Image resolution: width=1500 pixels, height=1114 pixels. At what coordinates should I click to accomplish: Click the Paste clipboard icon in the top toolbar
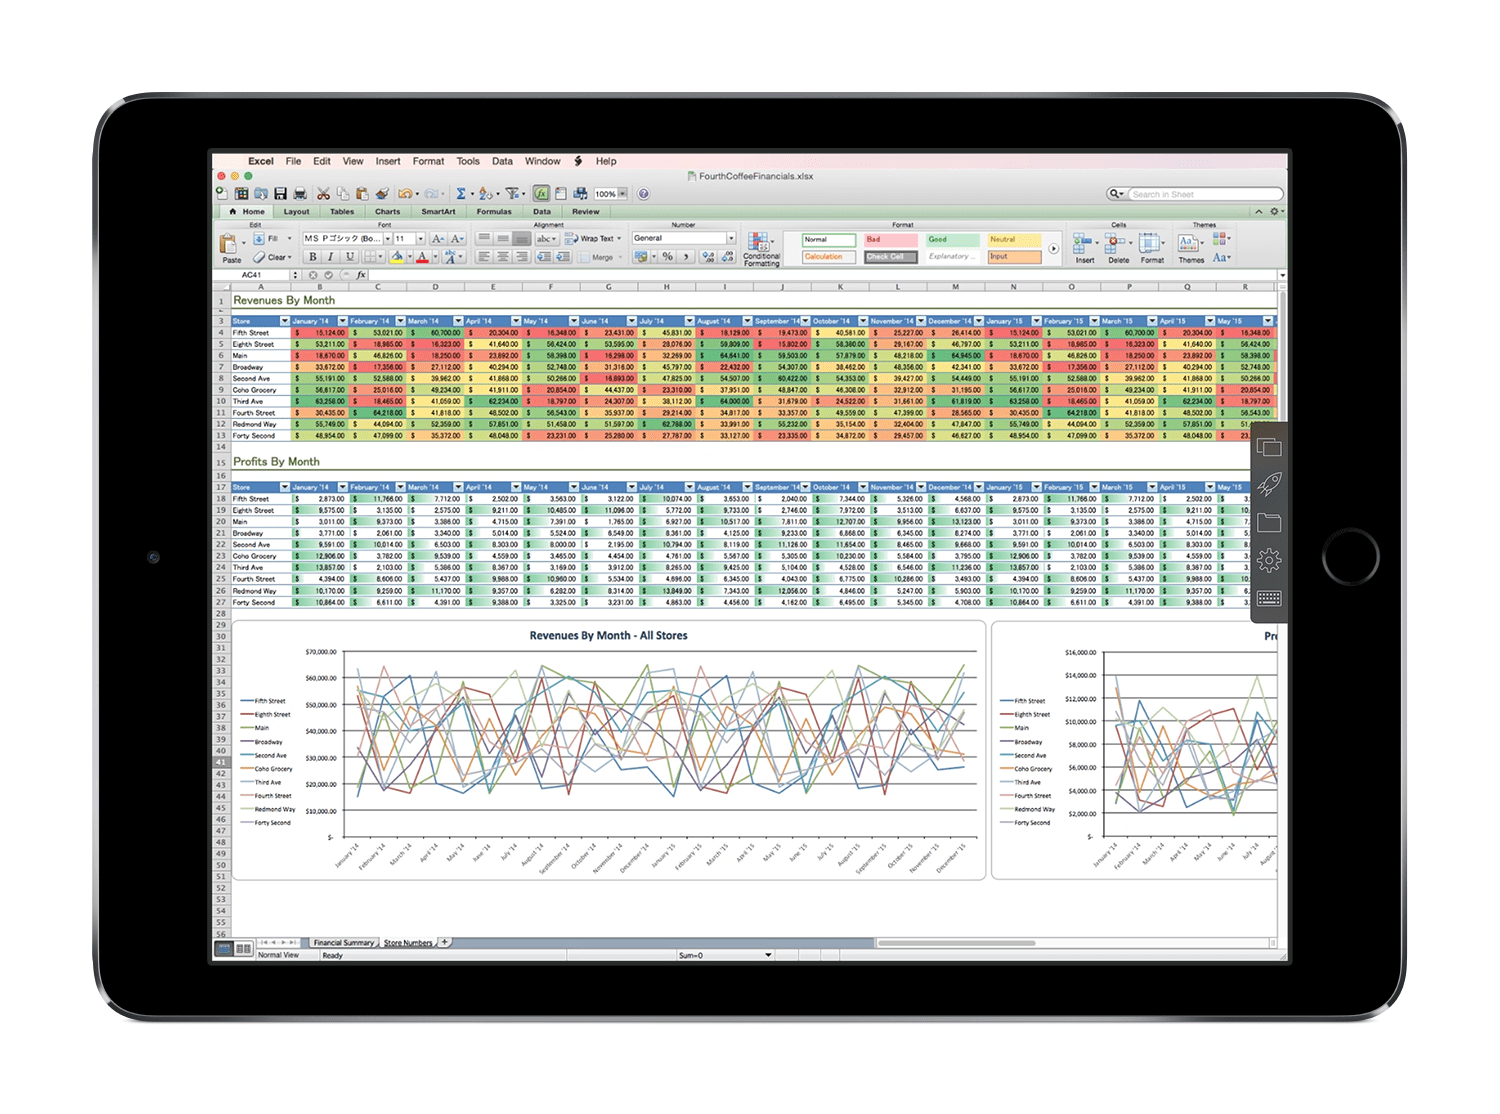pyautogui.click(x=362, y=194)
